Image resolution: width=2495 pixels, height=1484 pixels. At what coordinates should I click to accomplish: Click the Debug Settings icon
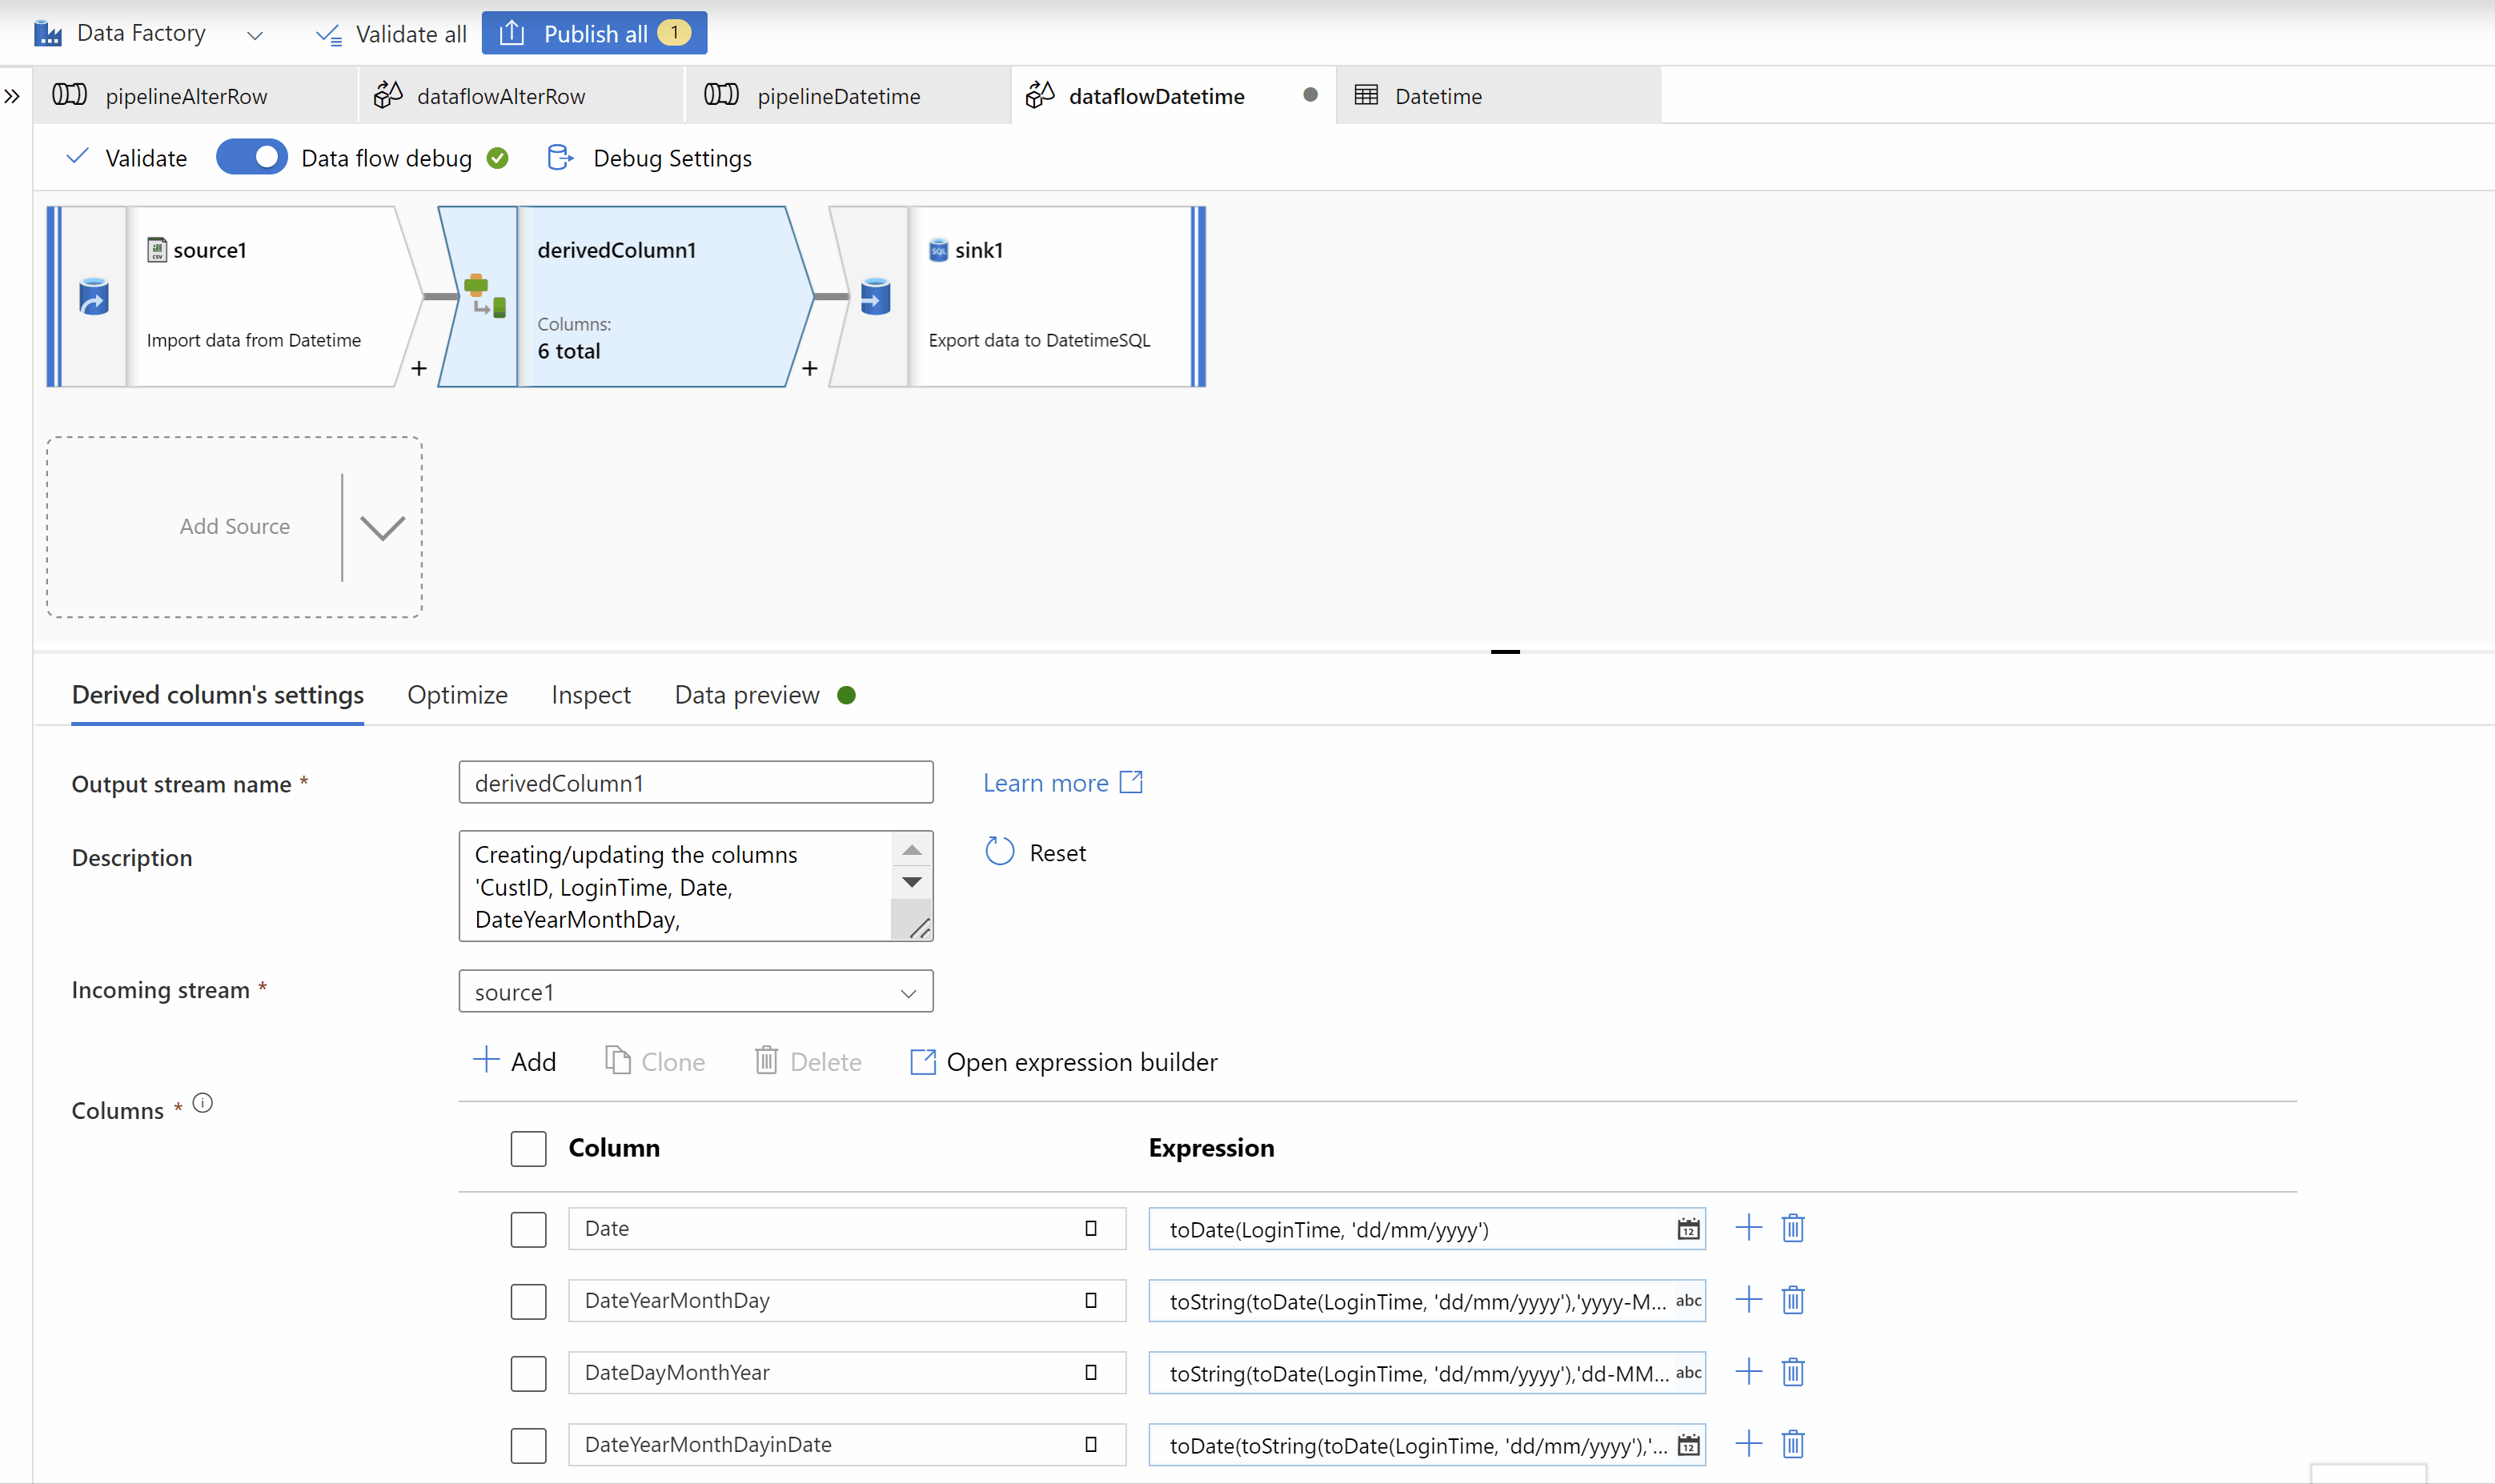coord(560,158)
